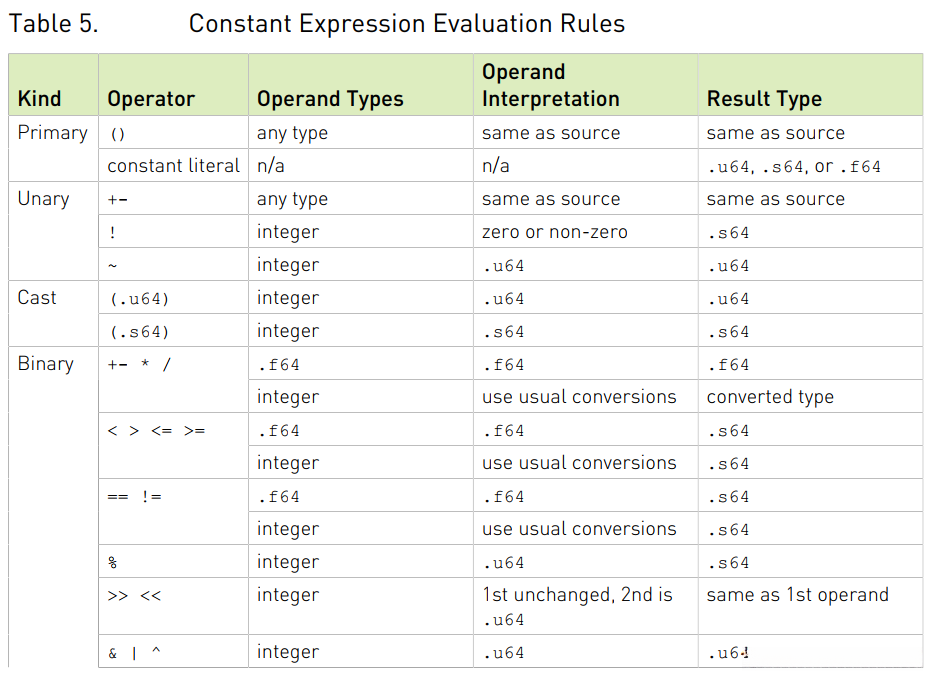Select the "constant literal" operator cell
931x680 pixels.
coord(174,166)
